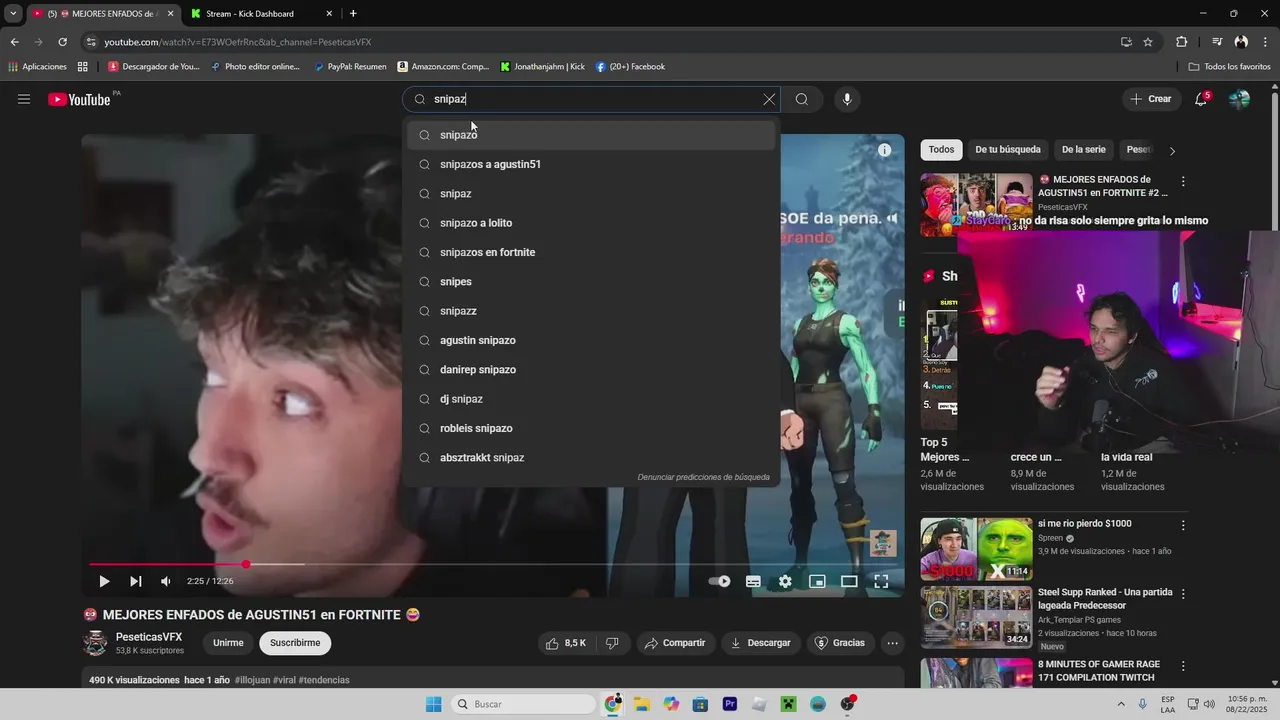Like the video with 8,5 K likes
Image resolution: width=1280 pixels, height=720 pixels.
[566, 643]
